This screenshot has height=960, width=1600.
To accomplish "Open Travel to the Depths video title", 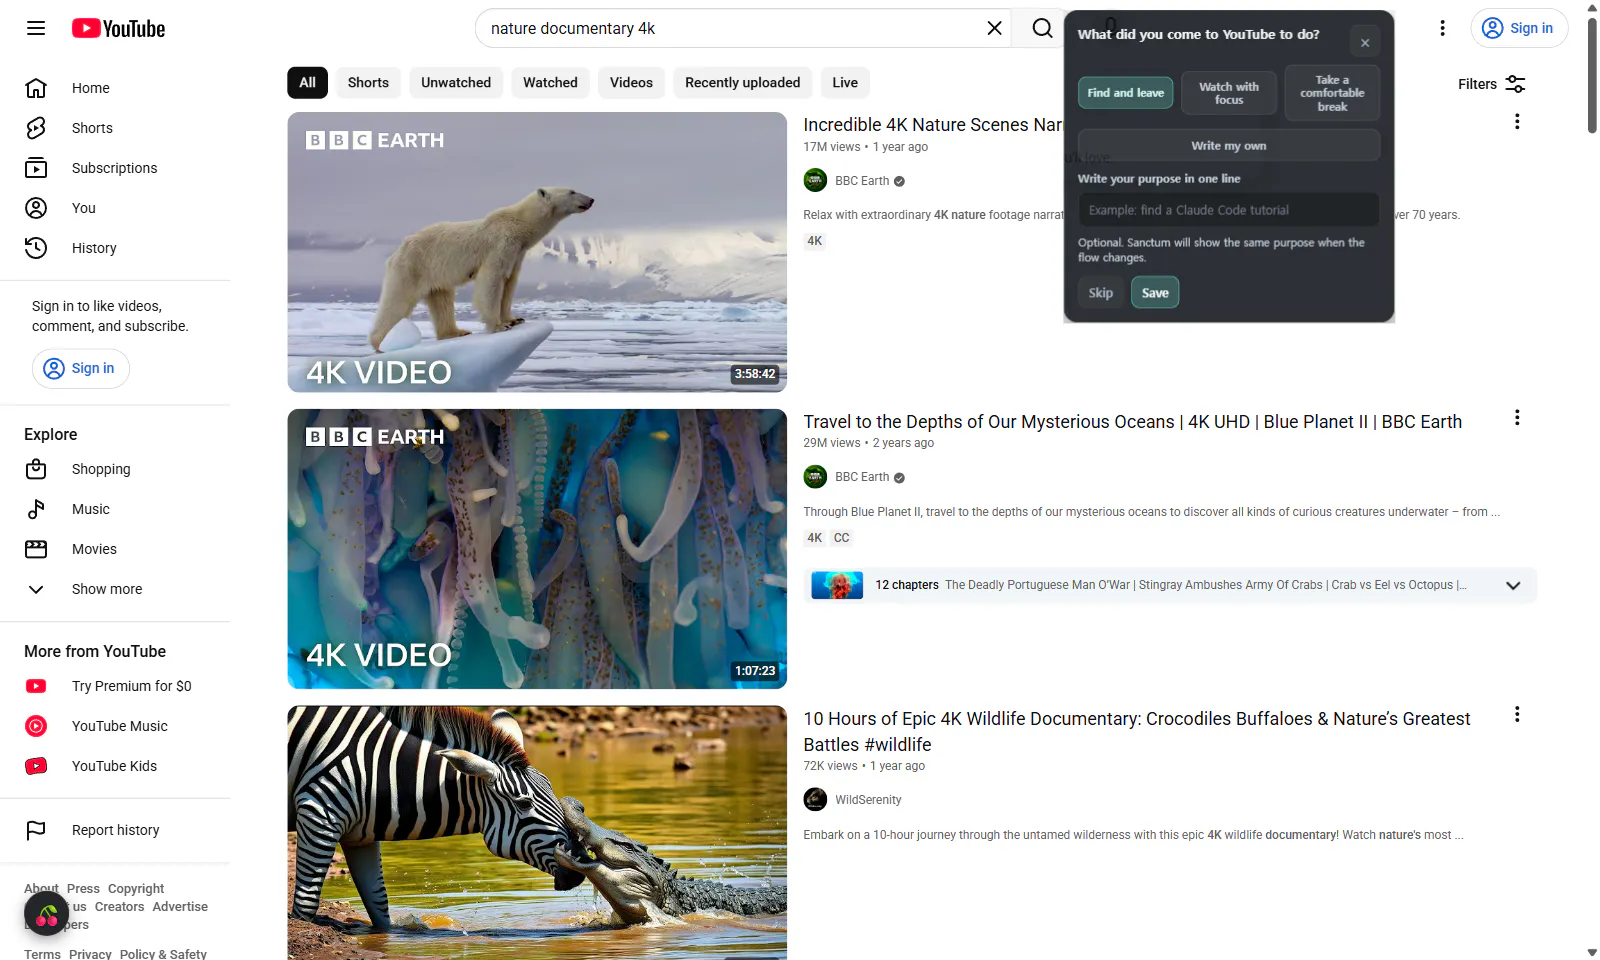I will click(x=1132, y=422).
